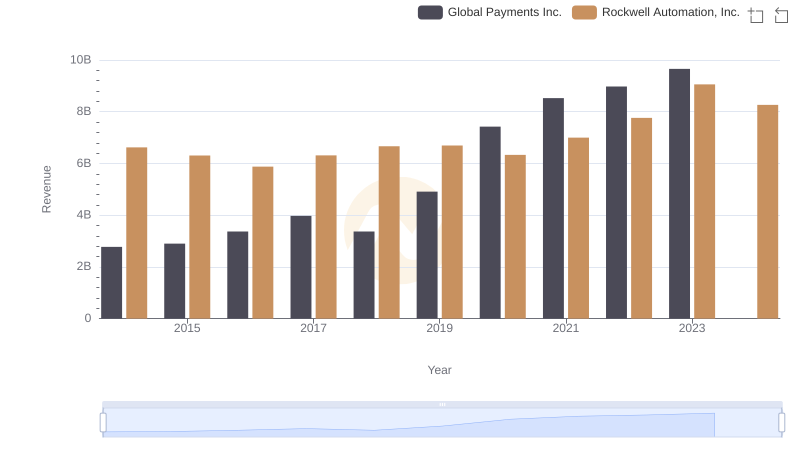Click the Rockwell Automation legend color swatch
The image size is (800, 461).
click(x=584, y=12)
